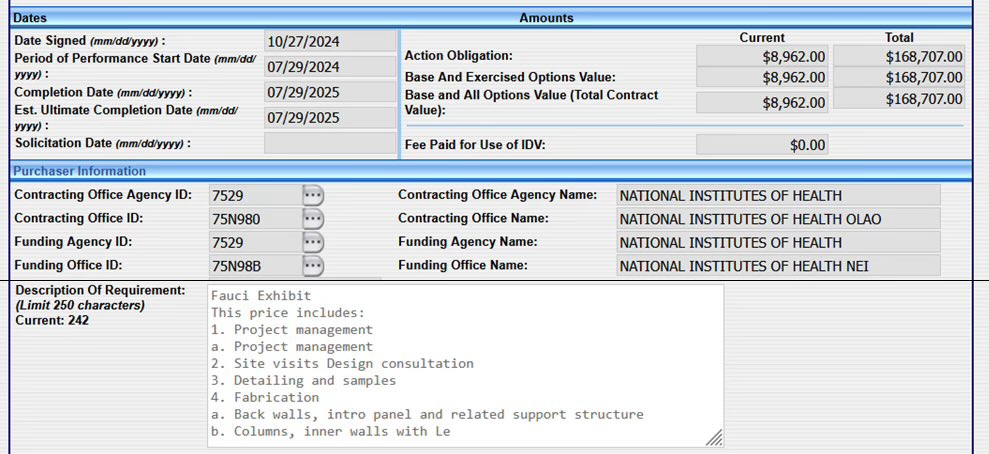The width and height of the screenshot is (989, 454).
Task: Select Total Base And Exercised Options Value
Action: click(x=899, y=77)
